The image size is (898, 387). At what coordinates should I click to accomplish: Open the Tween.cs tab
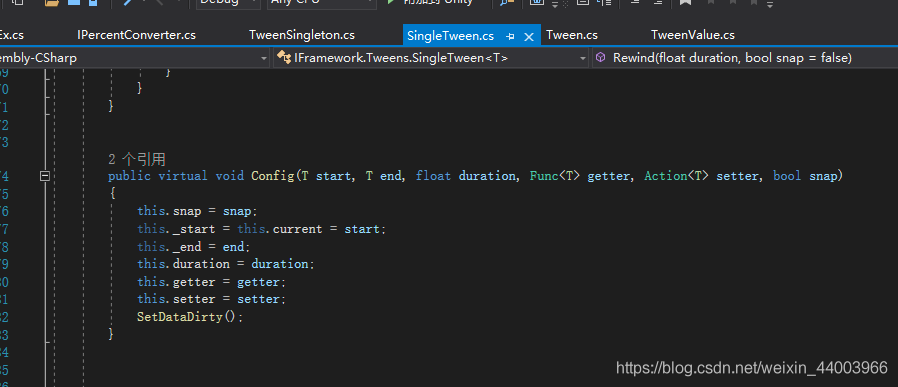click(572, 35)
